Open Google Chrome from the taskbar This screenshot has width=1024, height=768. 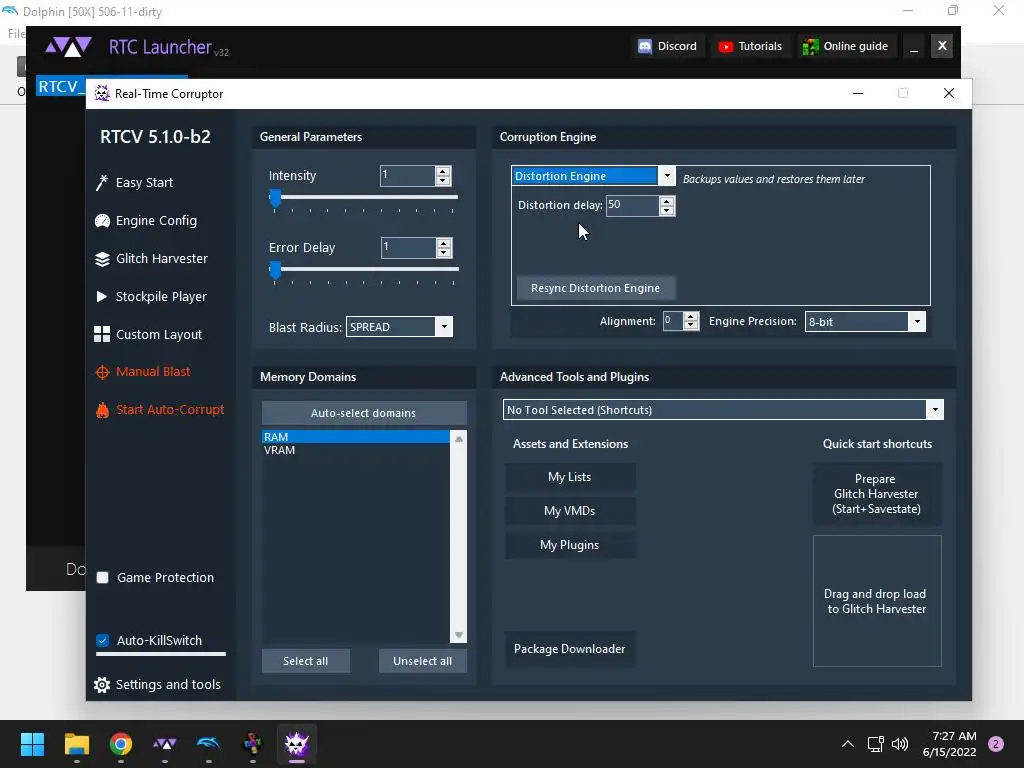click(x=121, y=744)
